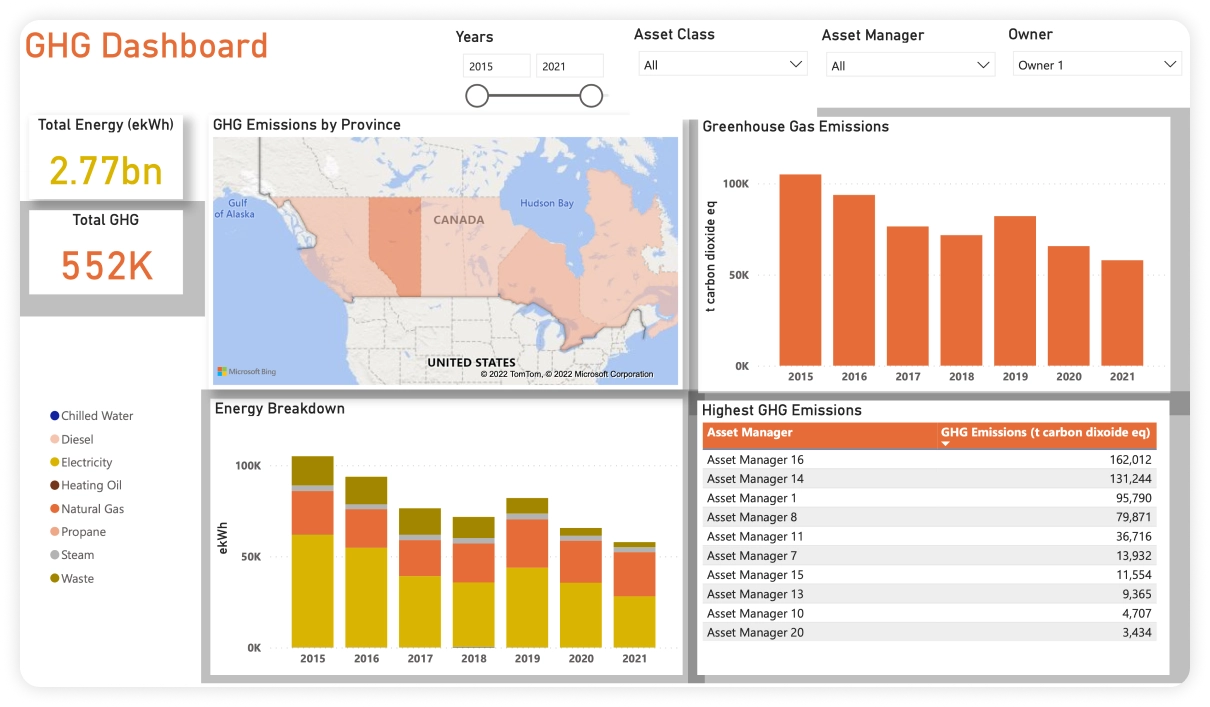This screenshot has height=707, width=1210.
Task: Click the 2015 start year input field
Action: point(496,65)
